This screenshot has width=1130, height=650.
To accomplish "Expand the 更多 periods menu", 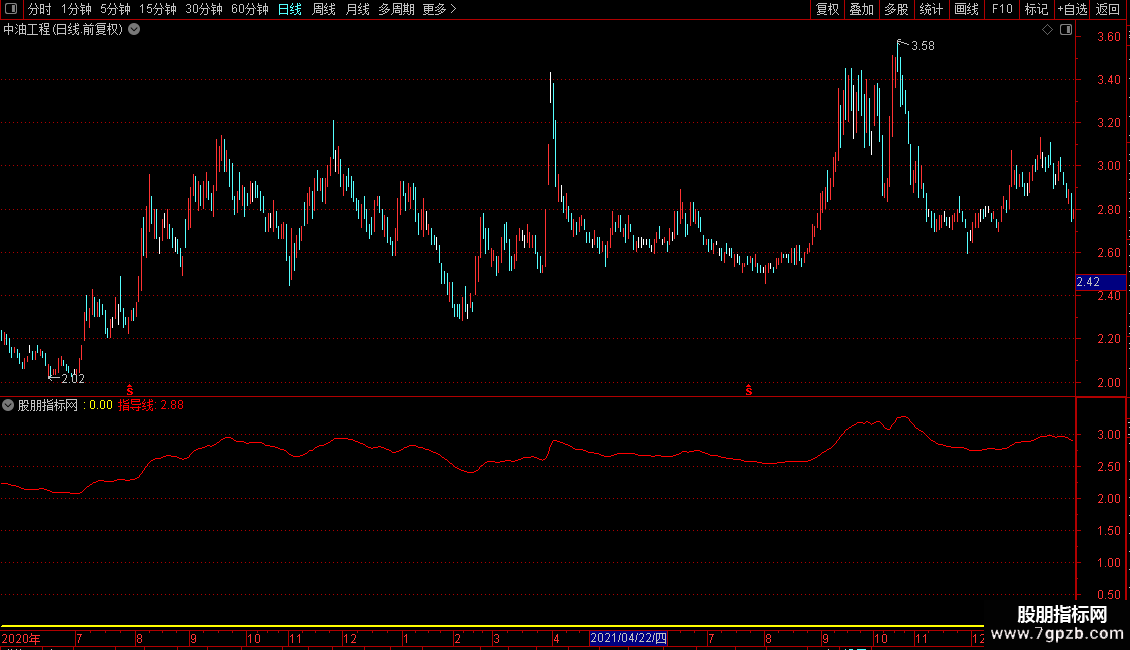I will (440, 9).
